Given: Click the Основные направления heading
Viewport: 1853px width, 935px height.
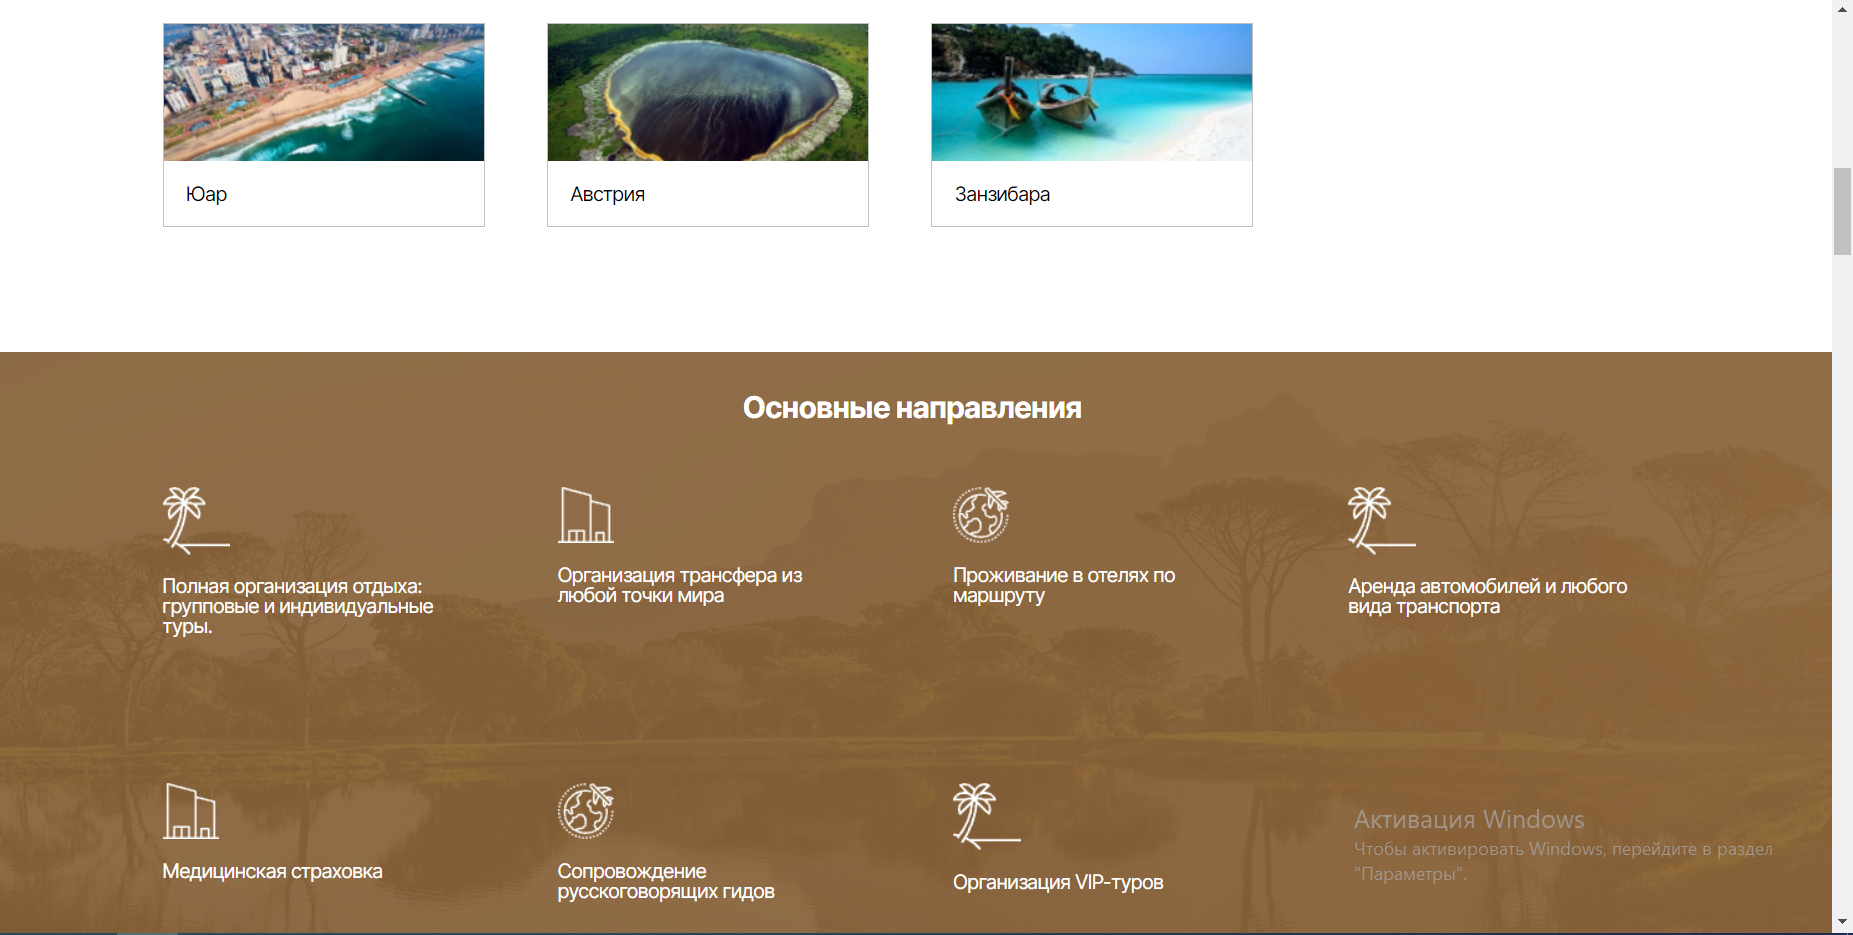Looking at the screenshot, I should point(912,408).
